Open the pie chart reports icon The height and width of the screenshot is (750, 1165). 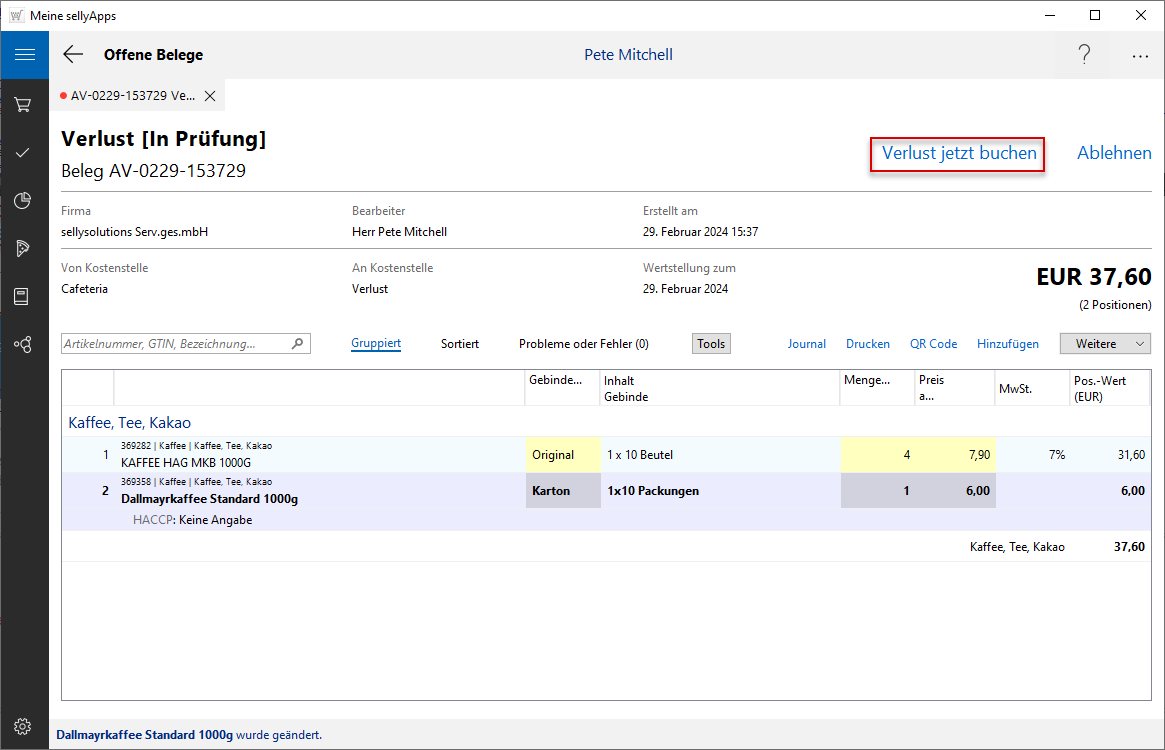[x=23, y=201]
